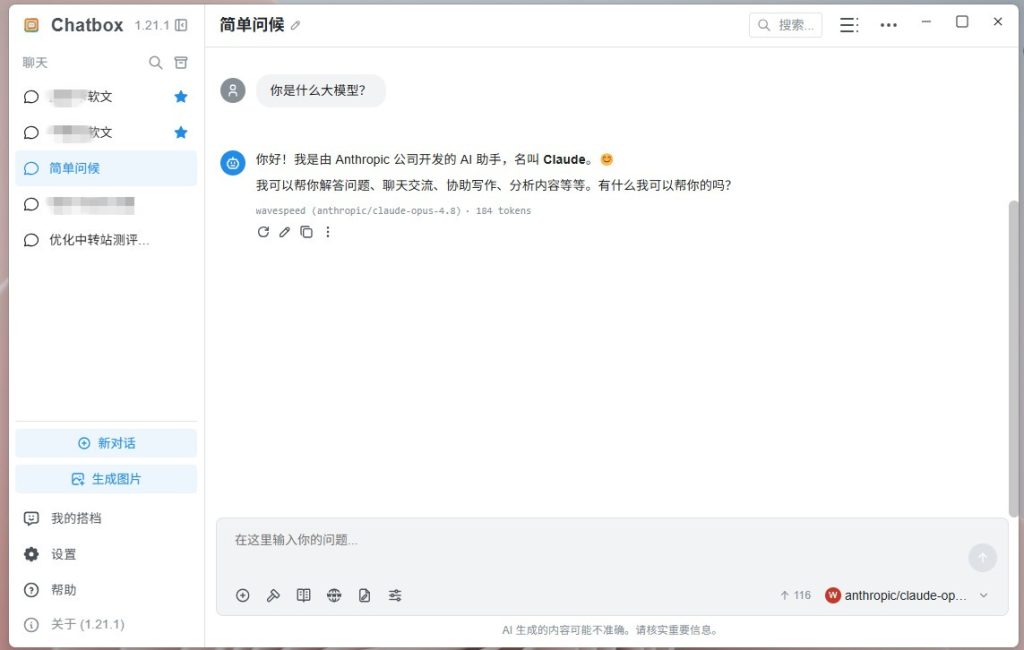Click the chat area vertical scrollbar
Image resolution: width=1024 pixels, height=650 pixels.
pos(1013,358)
